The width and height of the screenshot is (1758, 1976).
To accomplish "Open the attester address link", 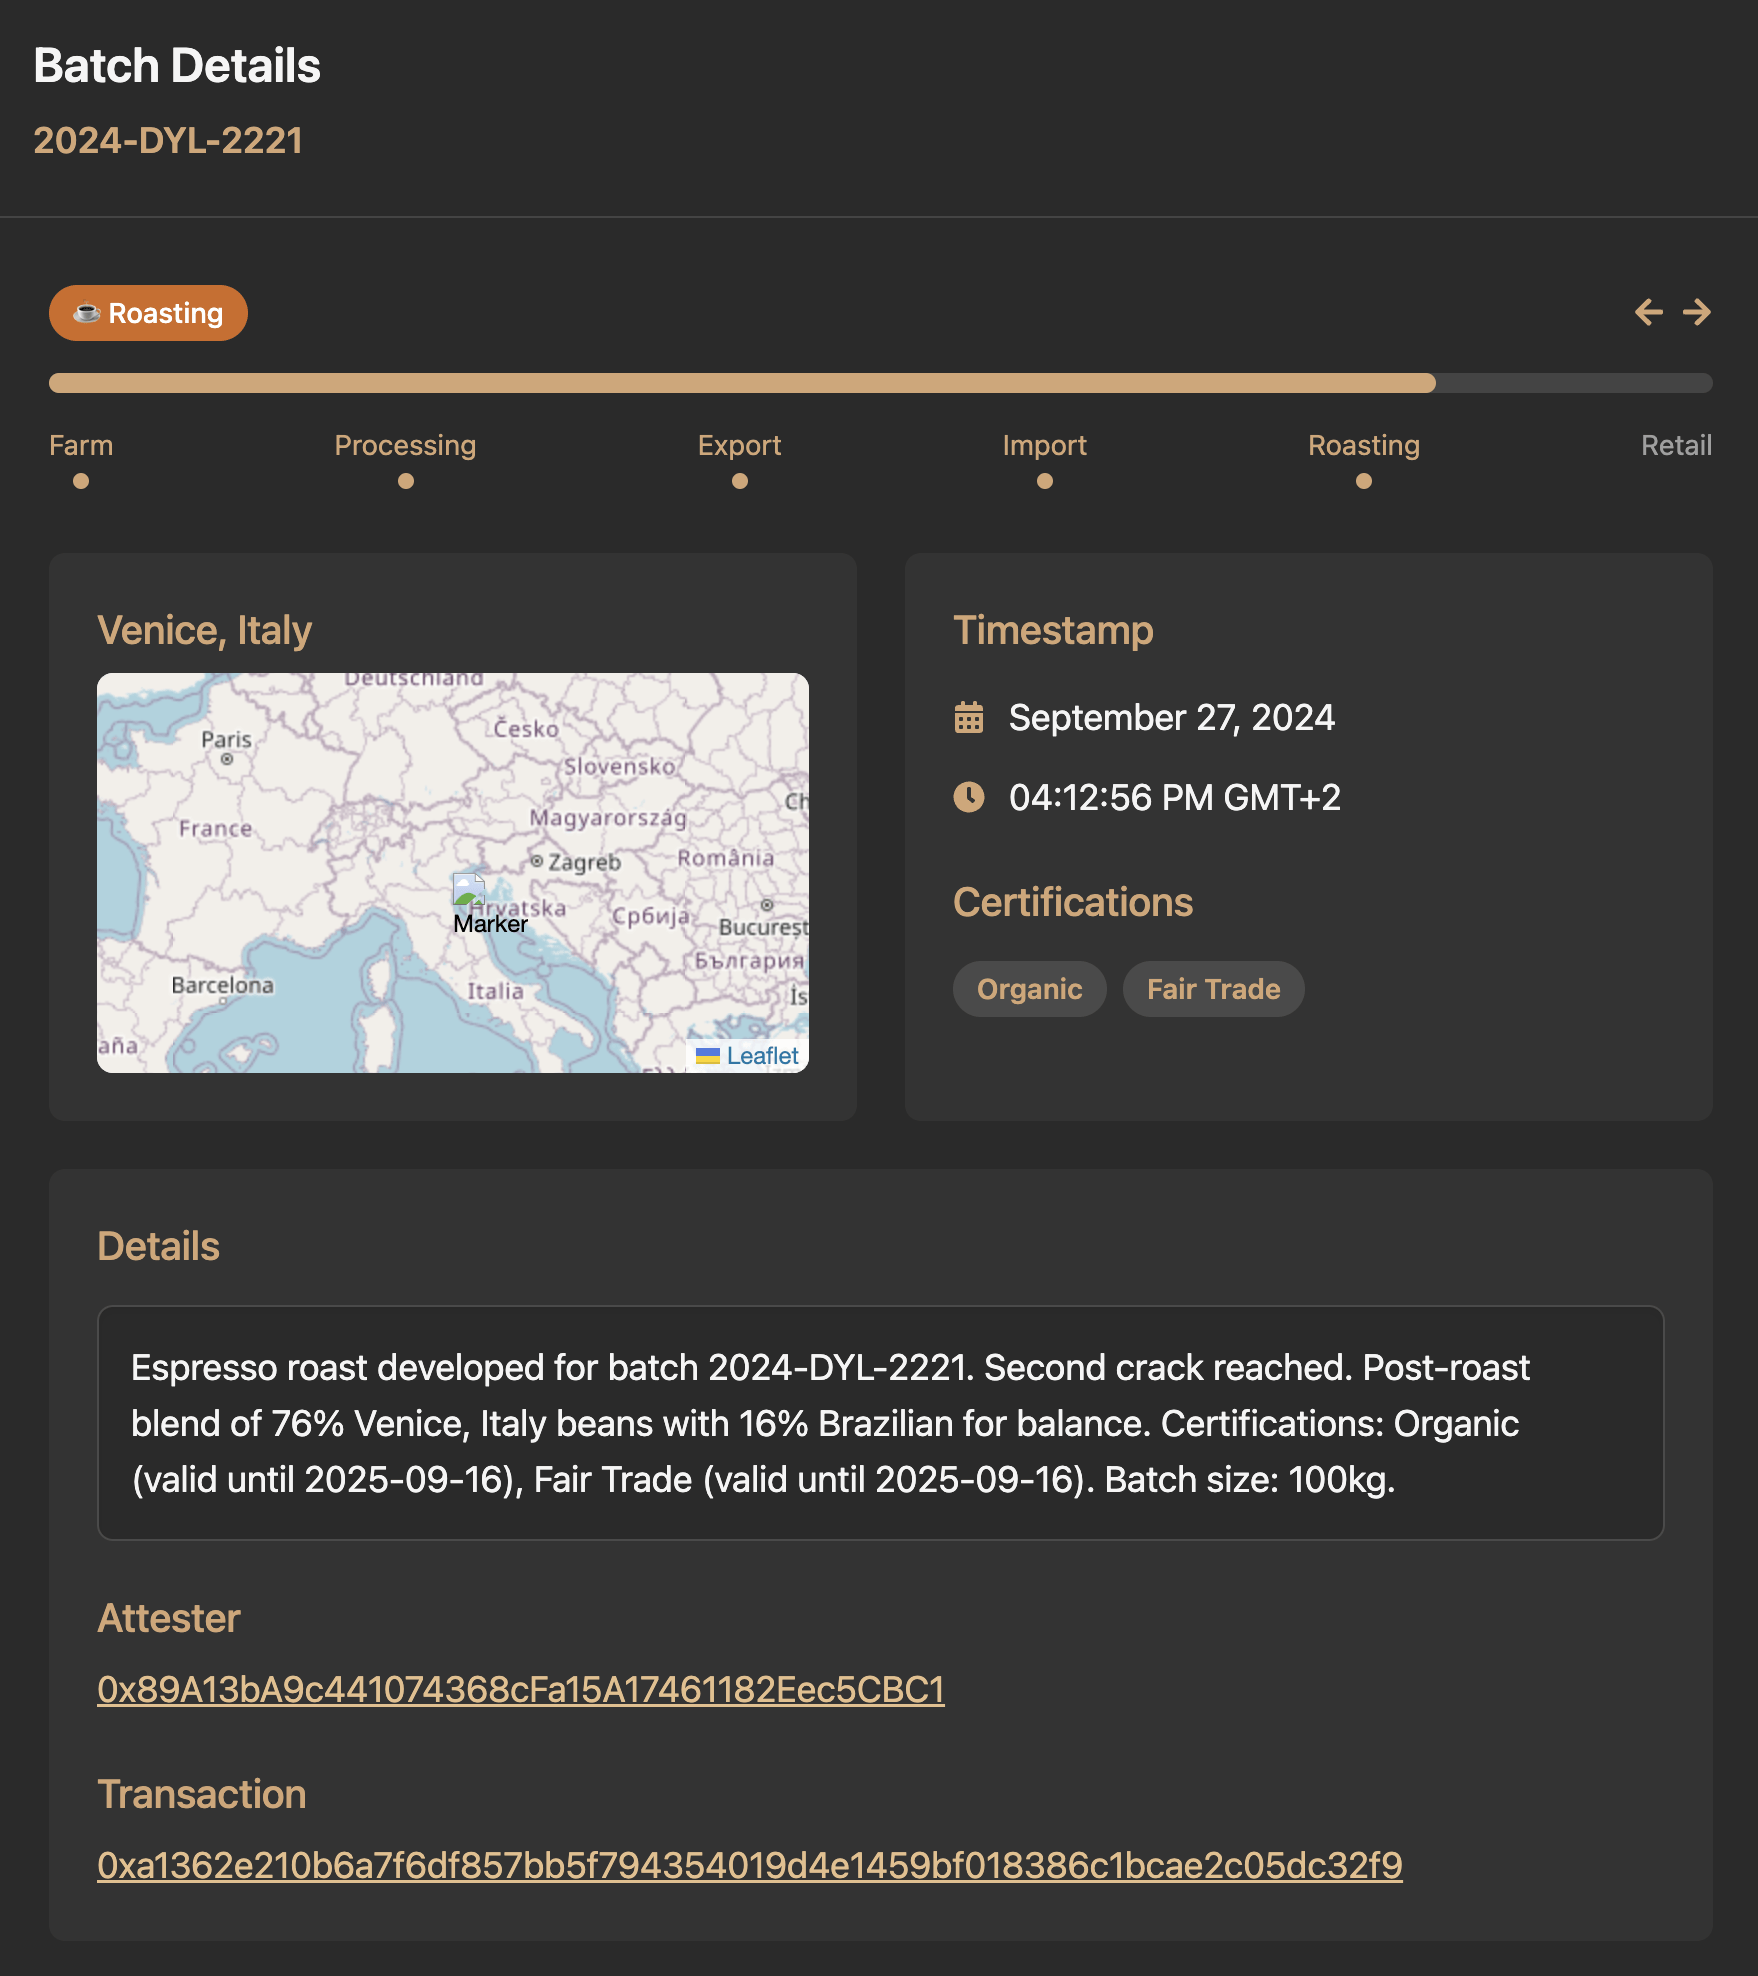I will click(520, 1689).
